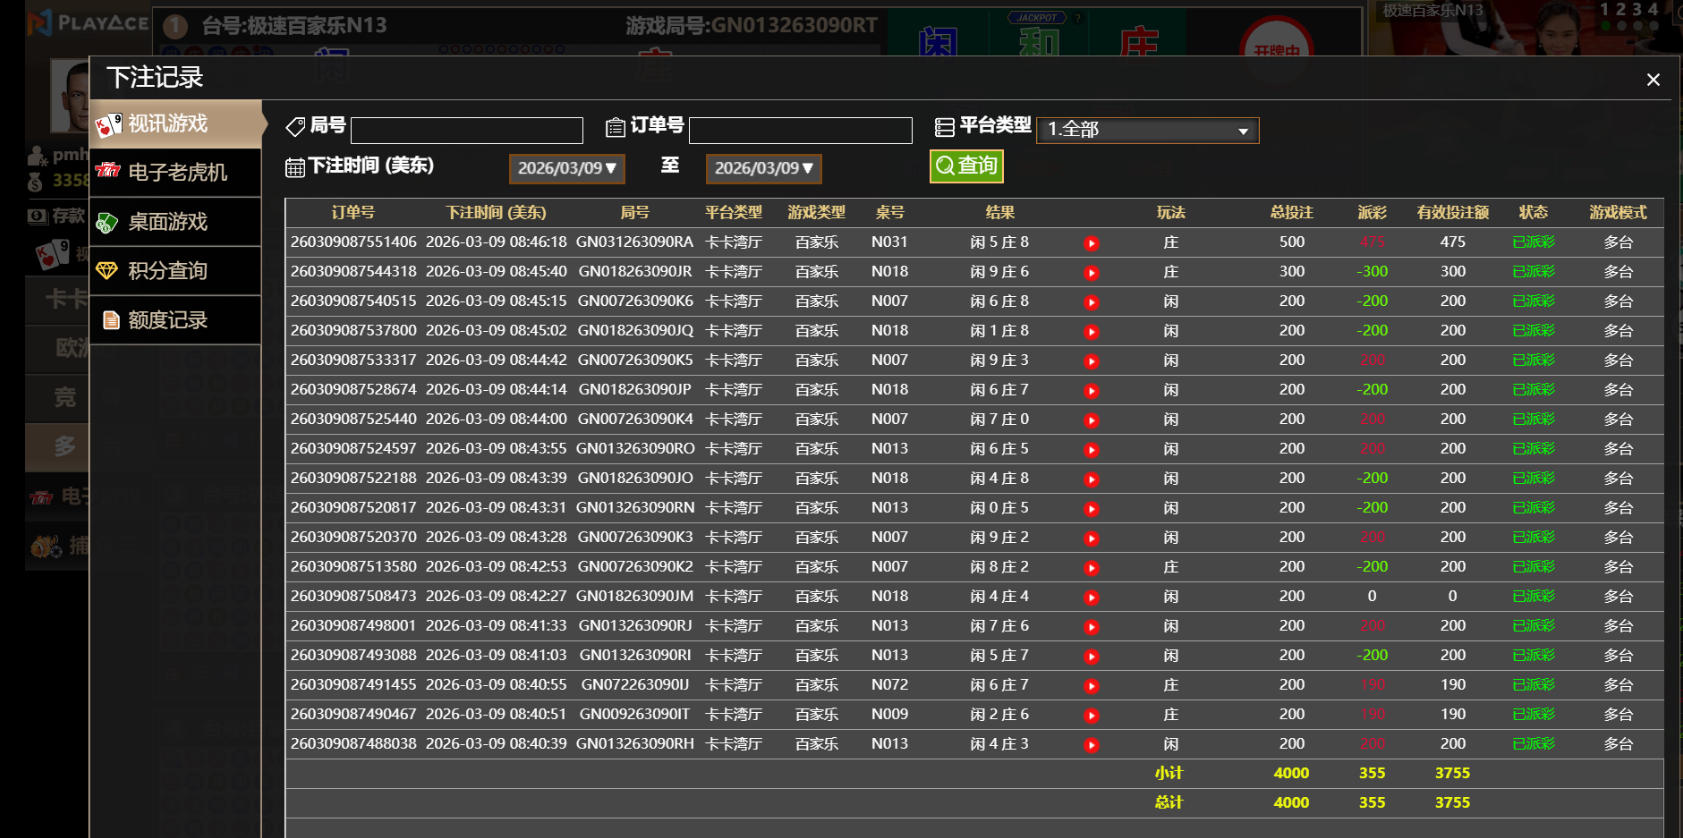This screenshot has width=1683, height=838.
Task: Select the 视讯游戏 tab
Action: (x=176, y=124)
